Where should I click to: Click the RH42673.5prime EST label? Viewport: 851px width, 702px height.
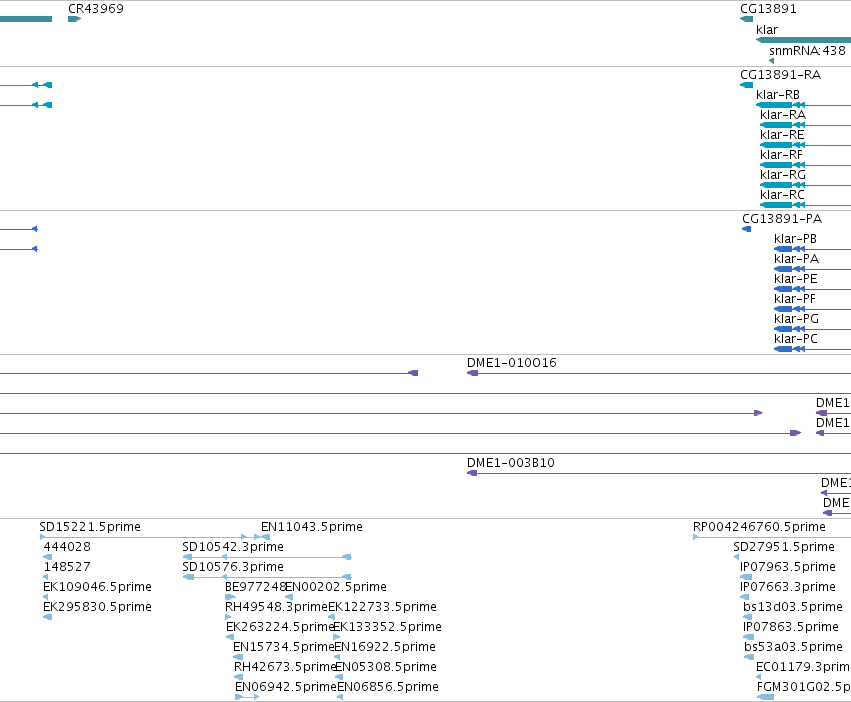click(x=285, y=667)
